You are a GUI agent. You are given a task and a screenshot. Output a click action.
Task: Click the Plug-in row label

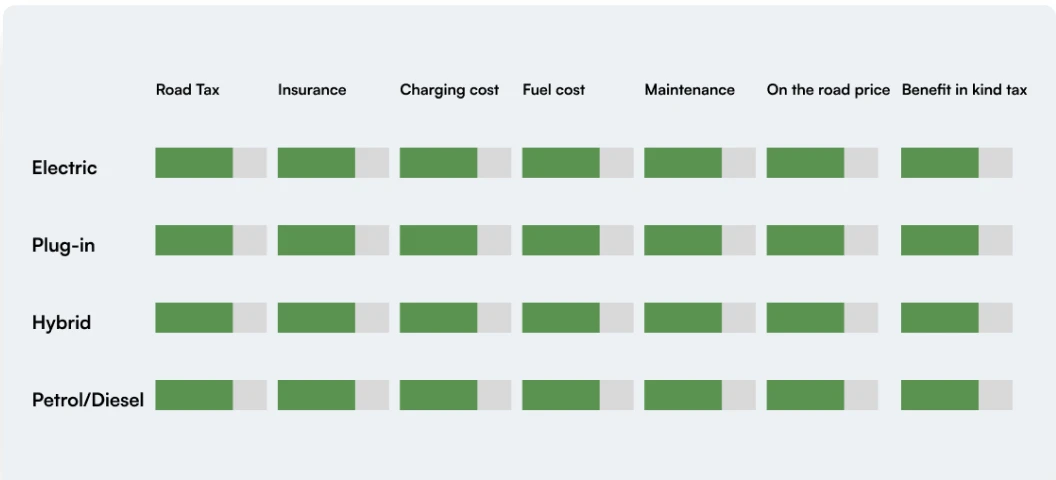(x=63, y=245)
